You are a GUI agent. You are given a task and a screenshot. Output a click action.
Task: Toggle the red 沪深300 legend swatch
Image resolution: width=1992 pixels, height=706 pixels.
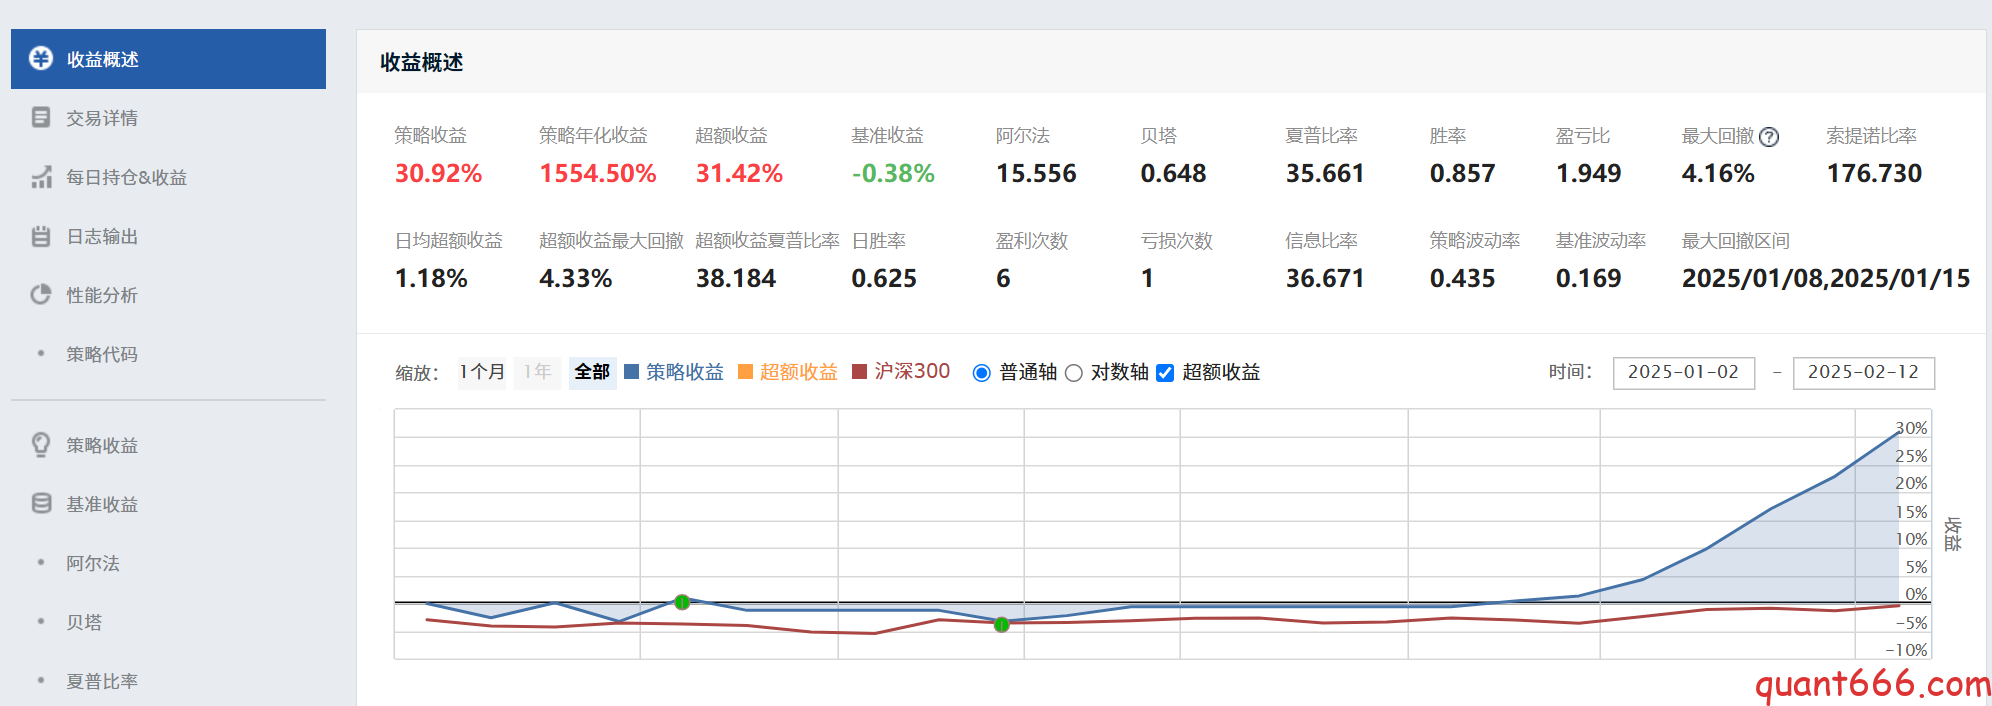tap(859, 372)
